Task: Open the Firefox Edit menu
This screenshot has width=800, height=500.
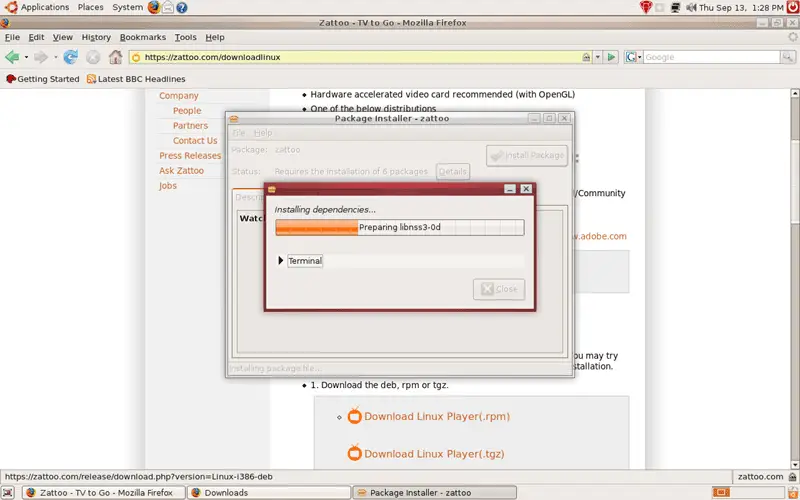Action: click(36, 37)
